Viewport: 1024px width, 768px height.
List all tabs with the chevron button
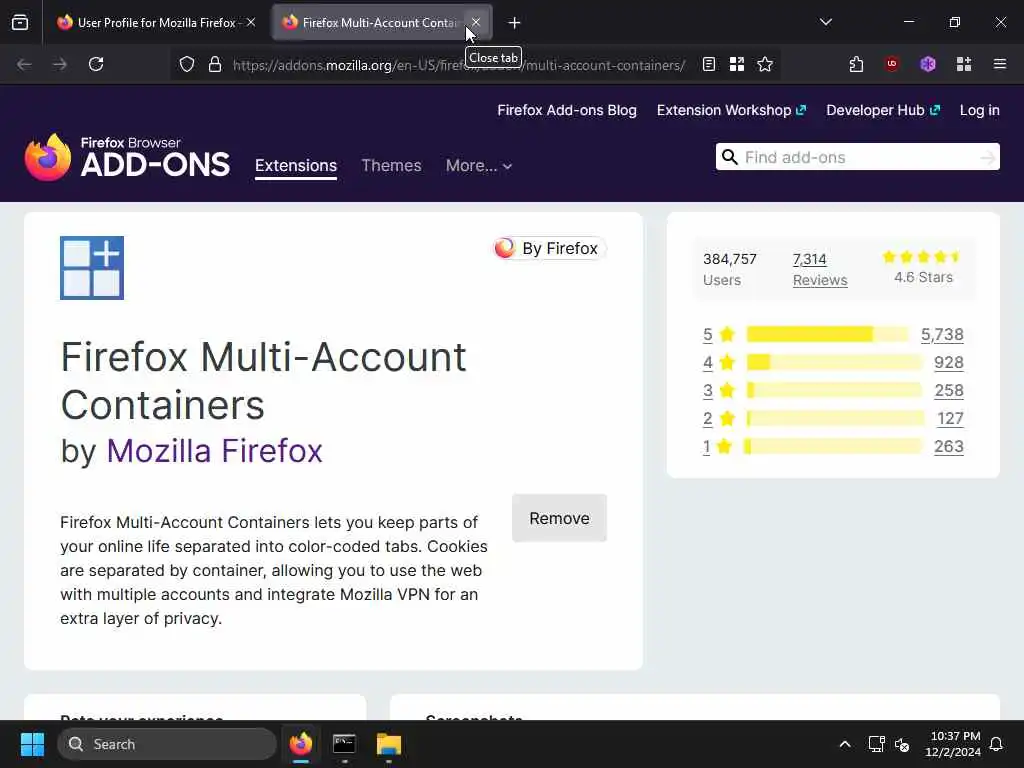coord(825,22)
